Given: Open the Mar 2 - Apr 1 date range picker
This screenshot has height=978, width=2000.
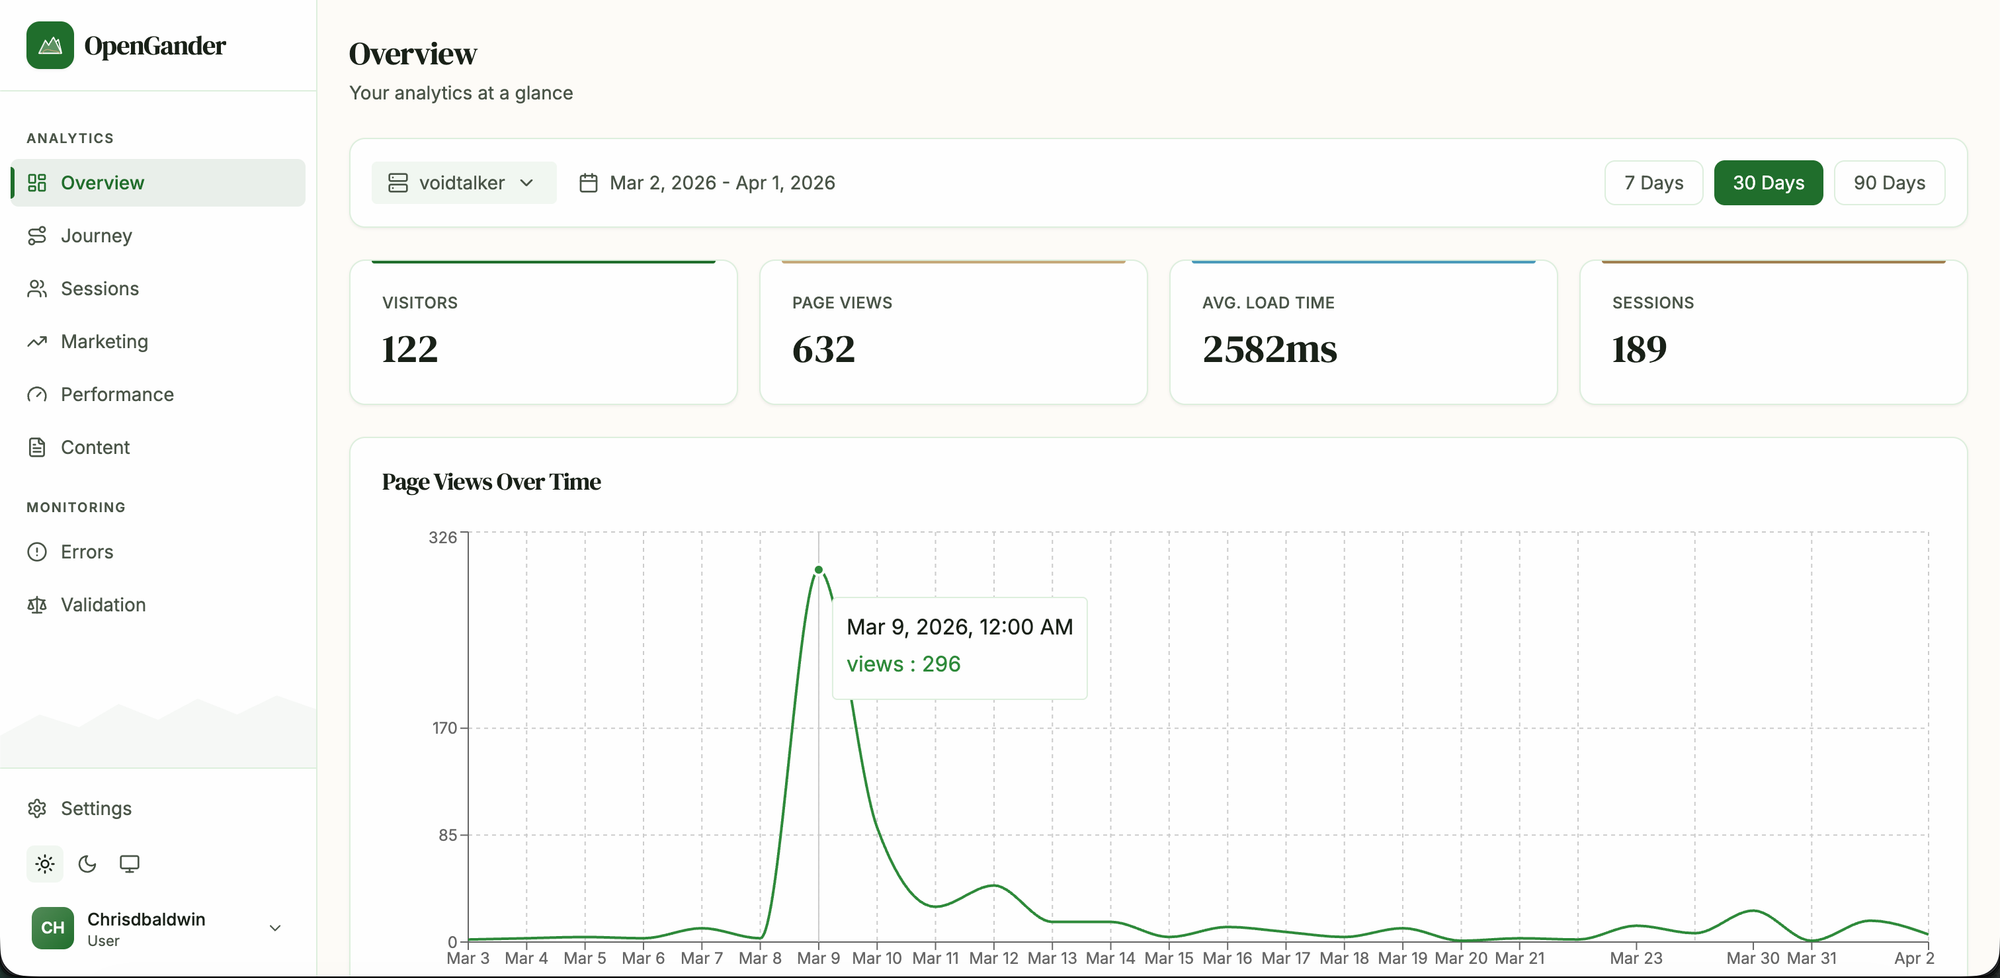Looking at the screenshot, I should 708,183.
